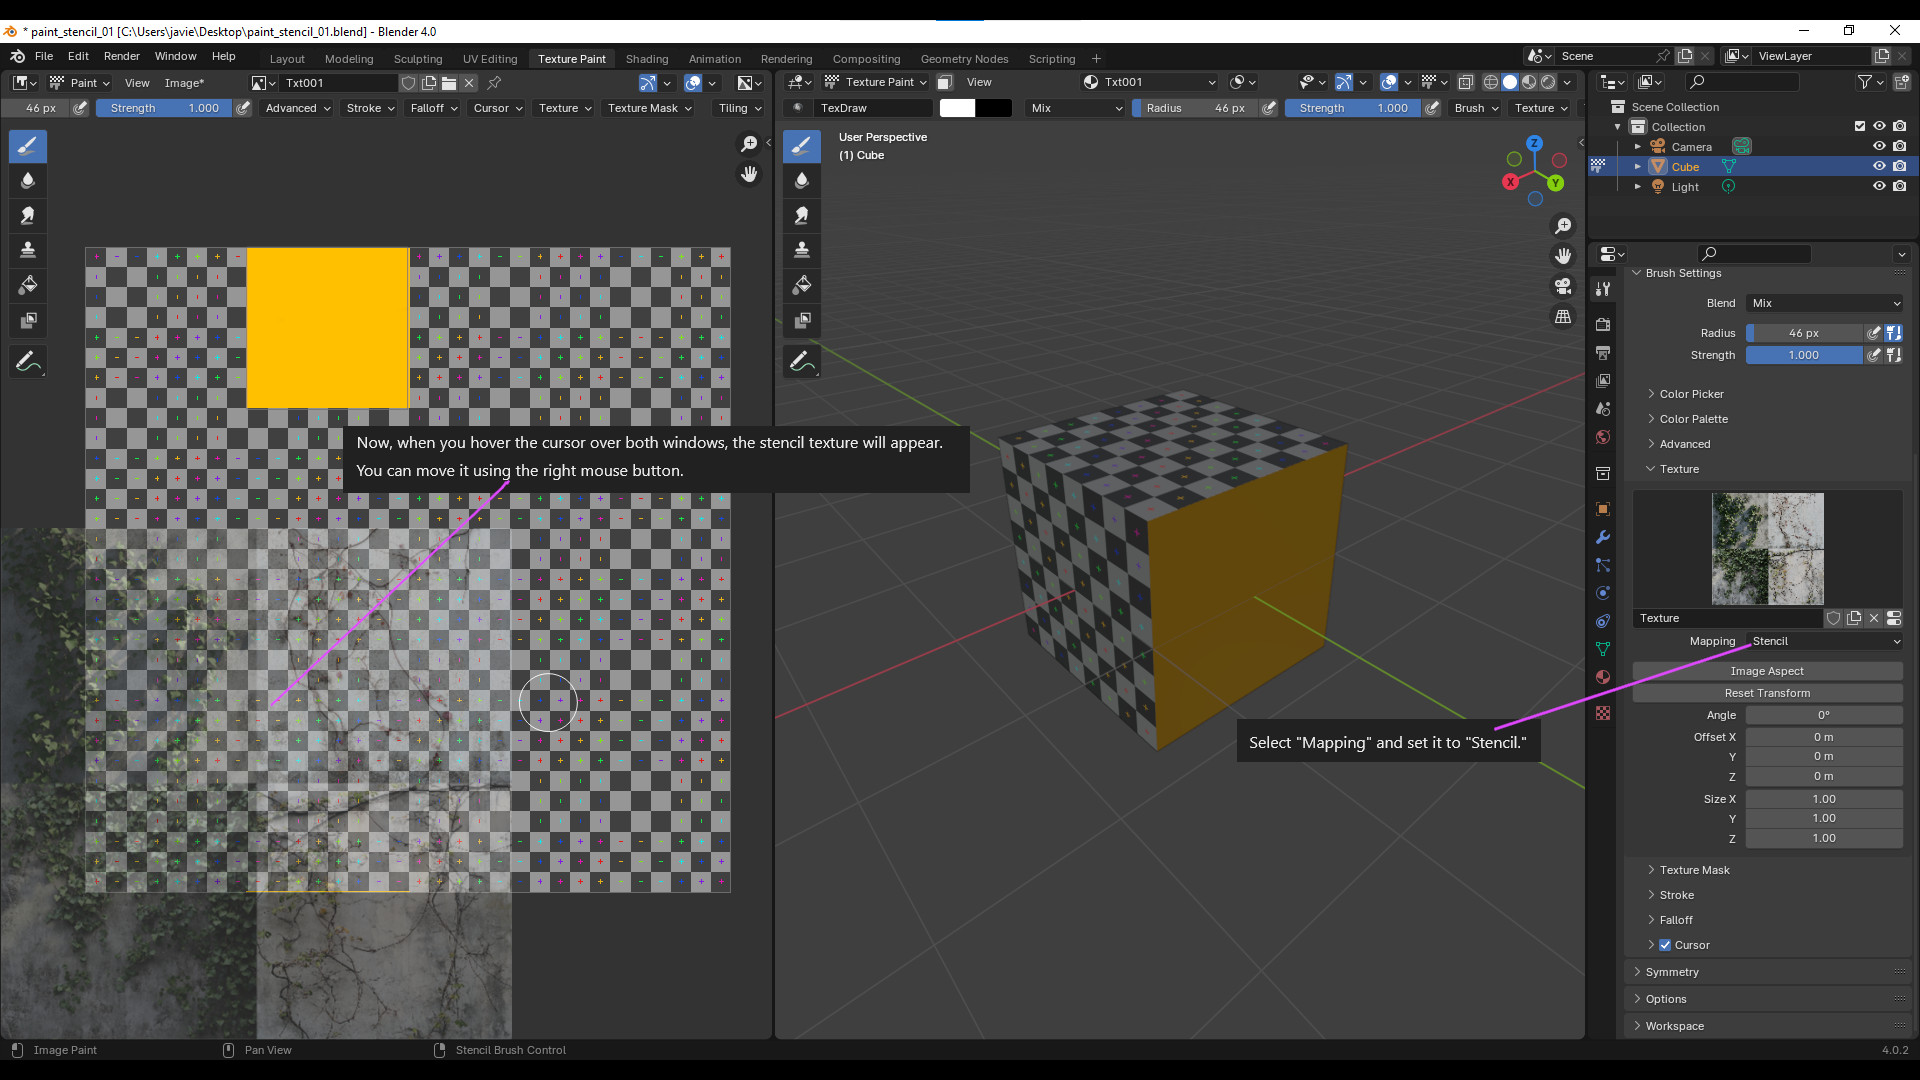This screenshot has height=1080, width=1920.
Task: Adjust the Radius slider in Brush Settings
Action: tap(1804, 333)
